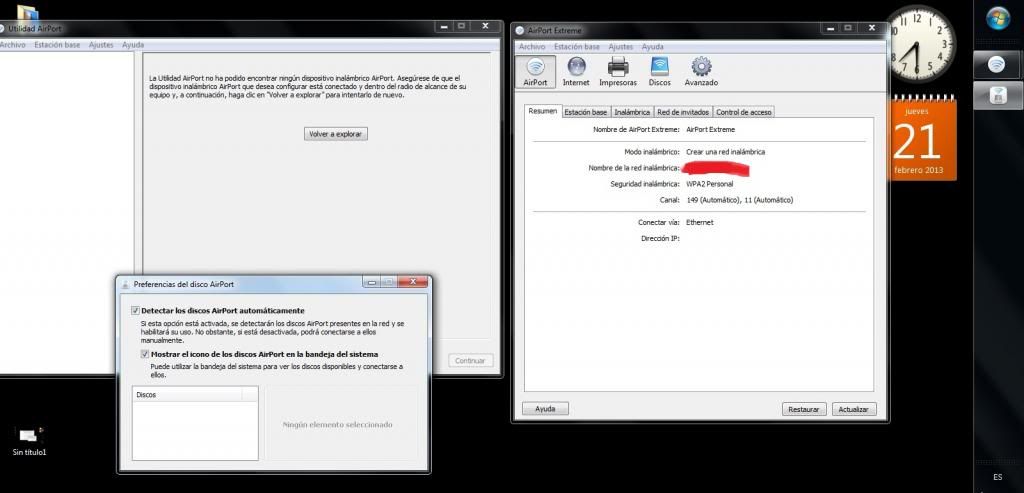1024x493 pixels.
Task: Open the Discos toolbar icon
Action: (x=660, y=72)
